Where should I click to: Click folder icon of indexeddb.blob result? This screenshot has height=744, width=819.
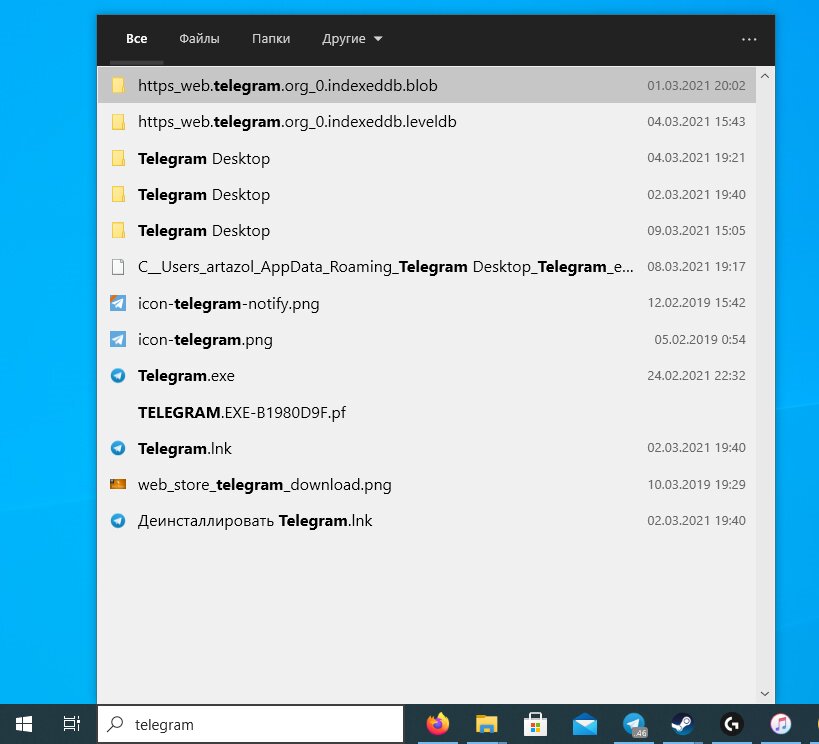point(119,85)
